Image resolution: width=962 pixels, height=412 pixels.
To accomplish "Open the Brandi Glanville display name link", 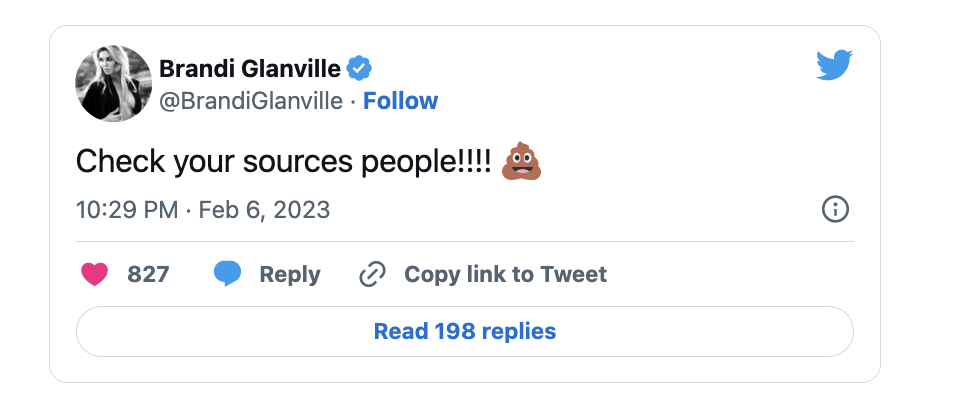I will (250, 69).
